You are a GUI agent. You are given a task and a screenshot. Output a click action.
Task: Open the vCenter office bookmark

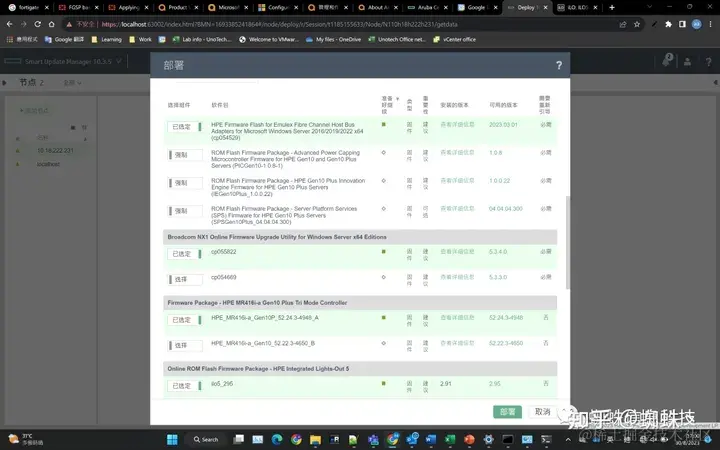click(455, 39)
